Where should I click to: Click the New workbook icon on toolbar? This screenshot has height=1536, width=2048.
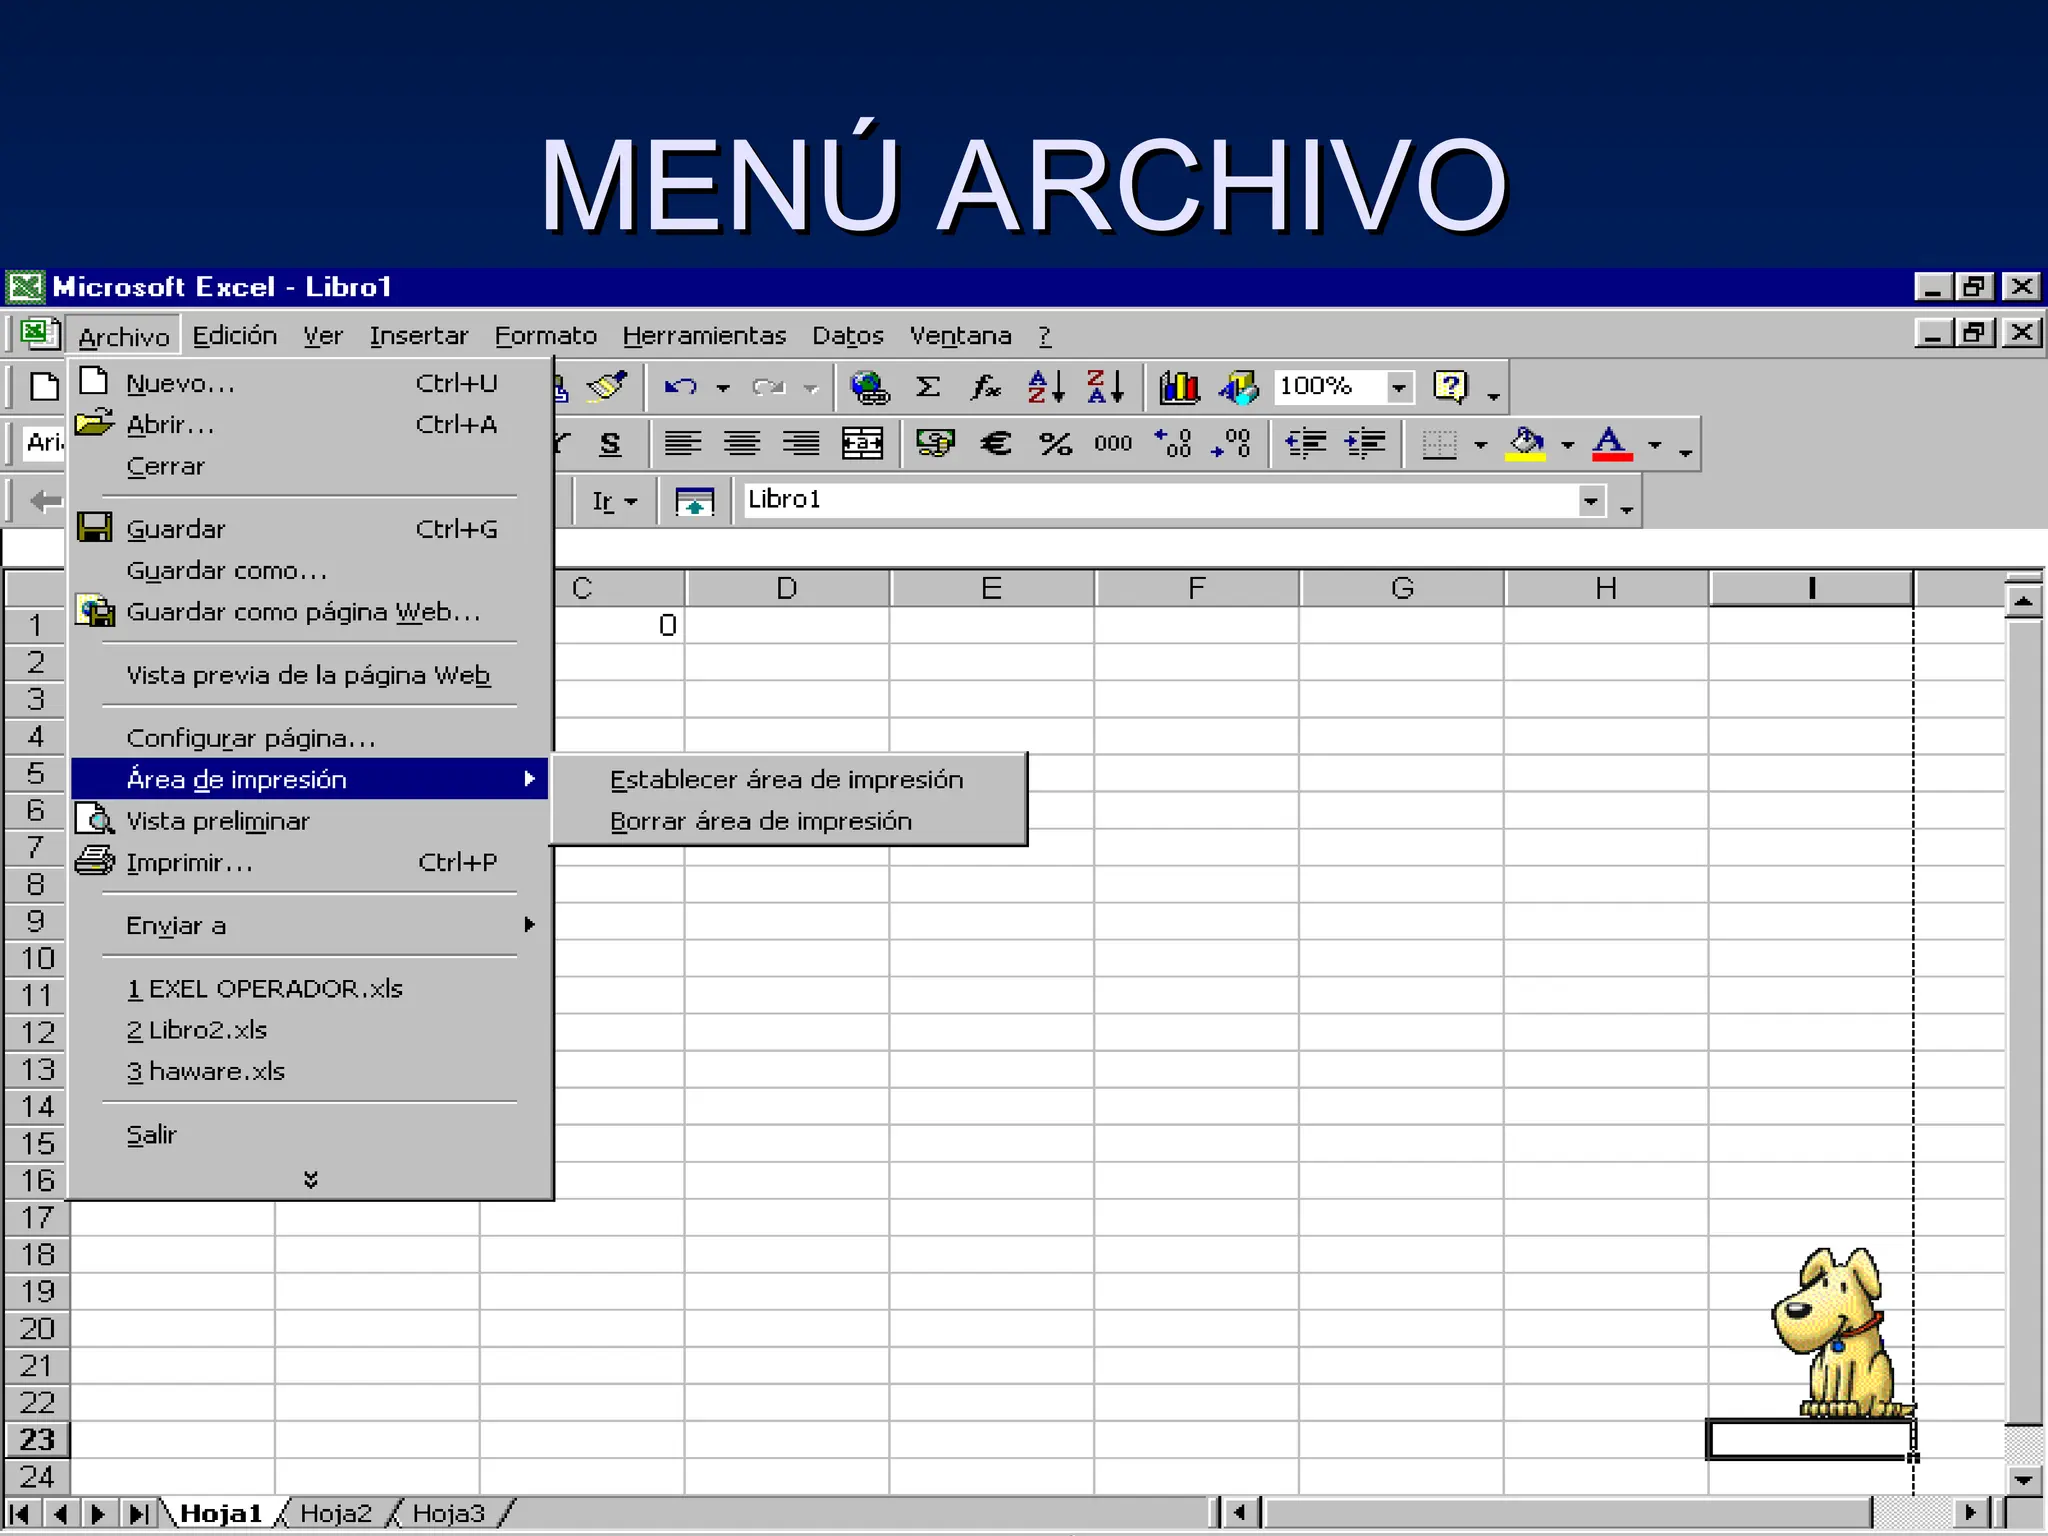pos(43,386)
